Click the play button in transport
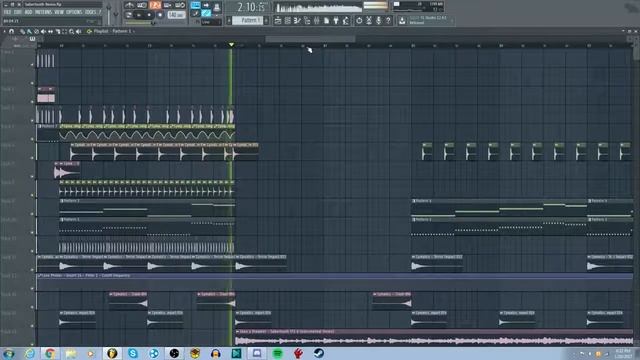The image size is (640, 360). pyautogui.click(x=139, y=15)
